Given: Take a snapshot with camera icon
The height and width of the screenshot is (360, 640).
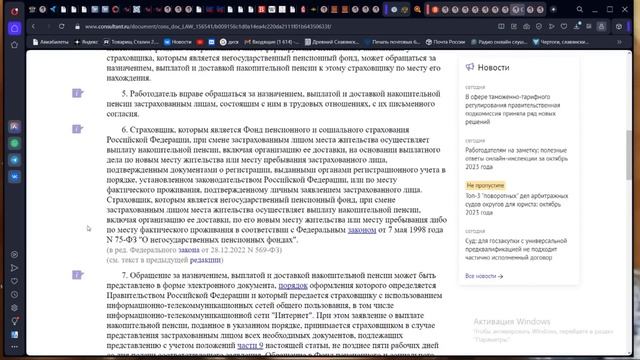Looking at the screenshot, I should tap(527, 27).
